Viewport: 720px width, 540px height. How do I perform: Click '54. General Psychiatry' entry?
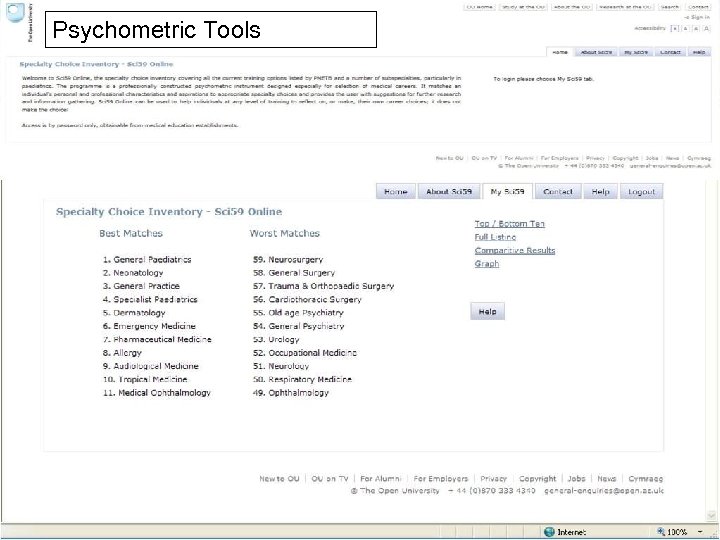(298, 326)
